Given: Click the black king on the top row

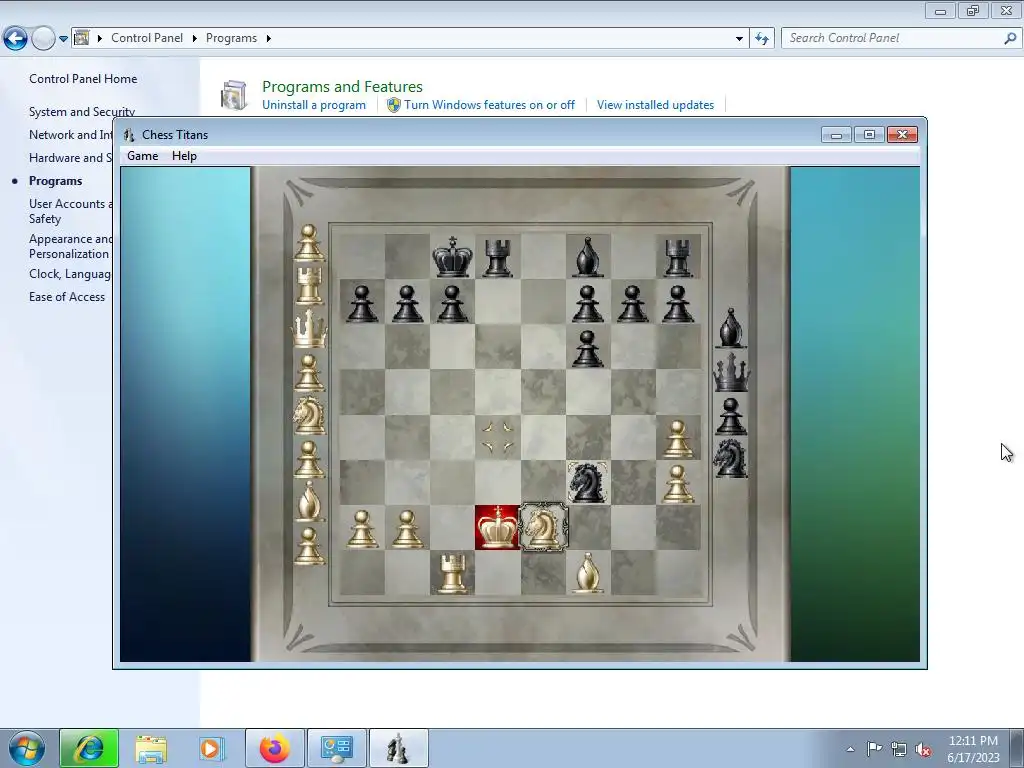Looking at the screenshot, I should tap(452, 257).
